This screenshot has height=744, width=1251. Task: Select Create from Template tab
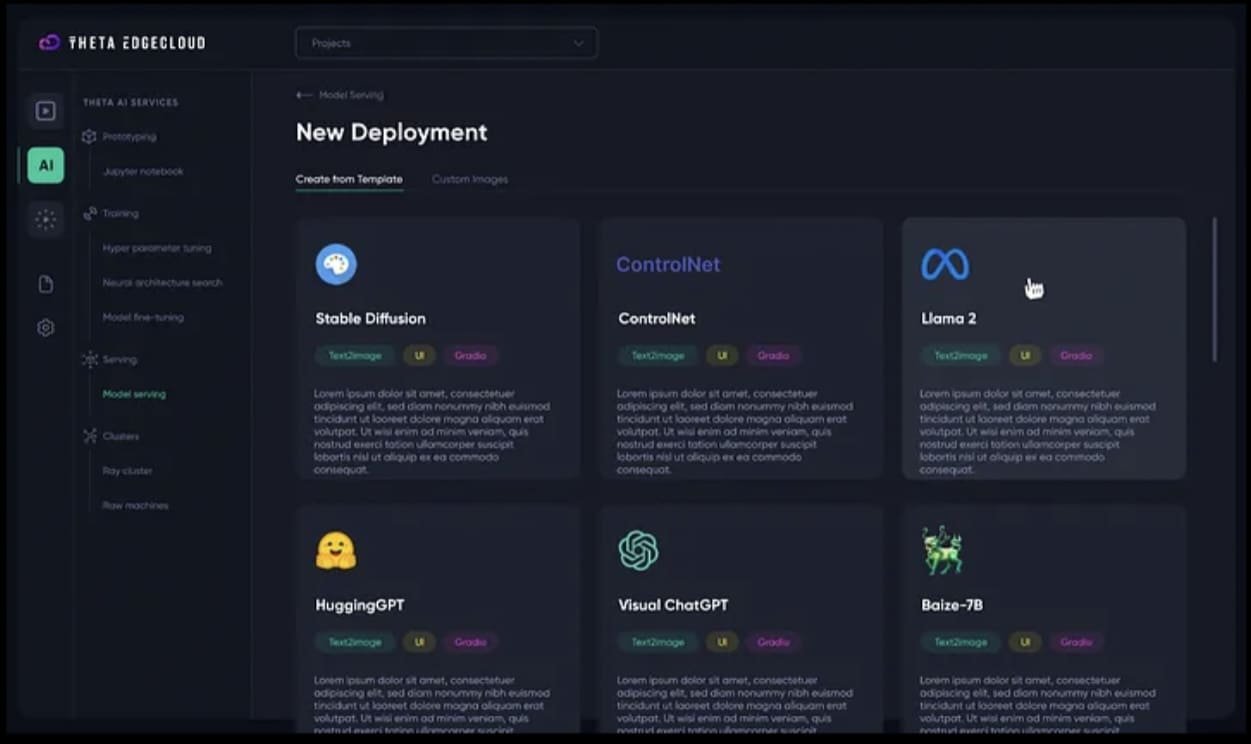349,180
